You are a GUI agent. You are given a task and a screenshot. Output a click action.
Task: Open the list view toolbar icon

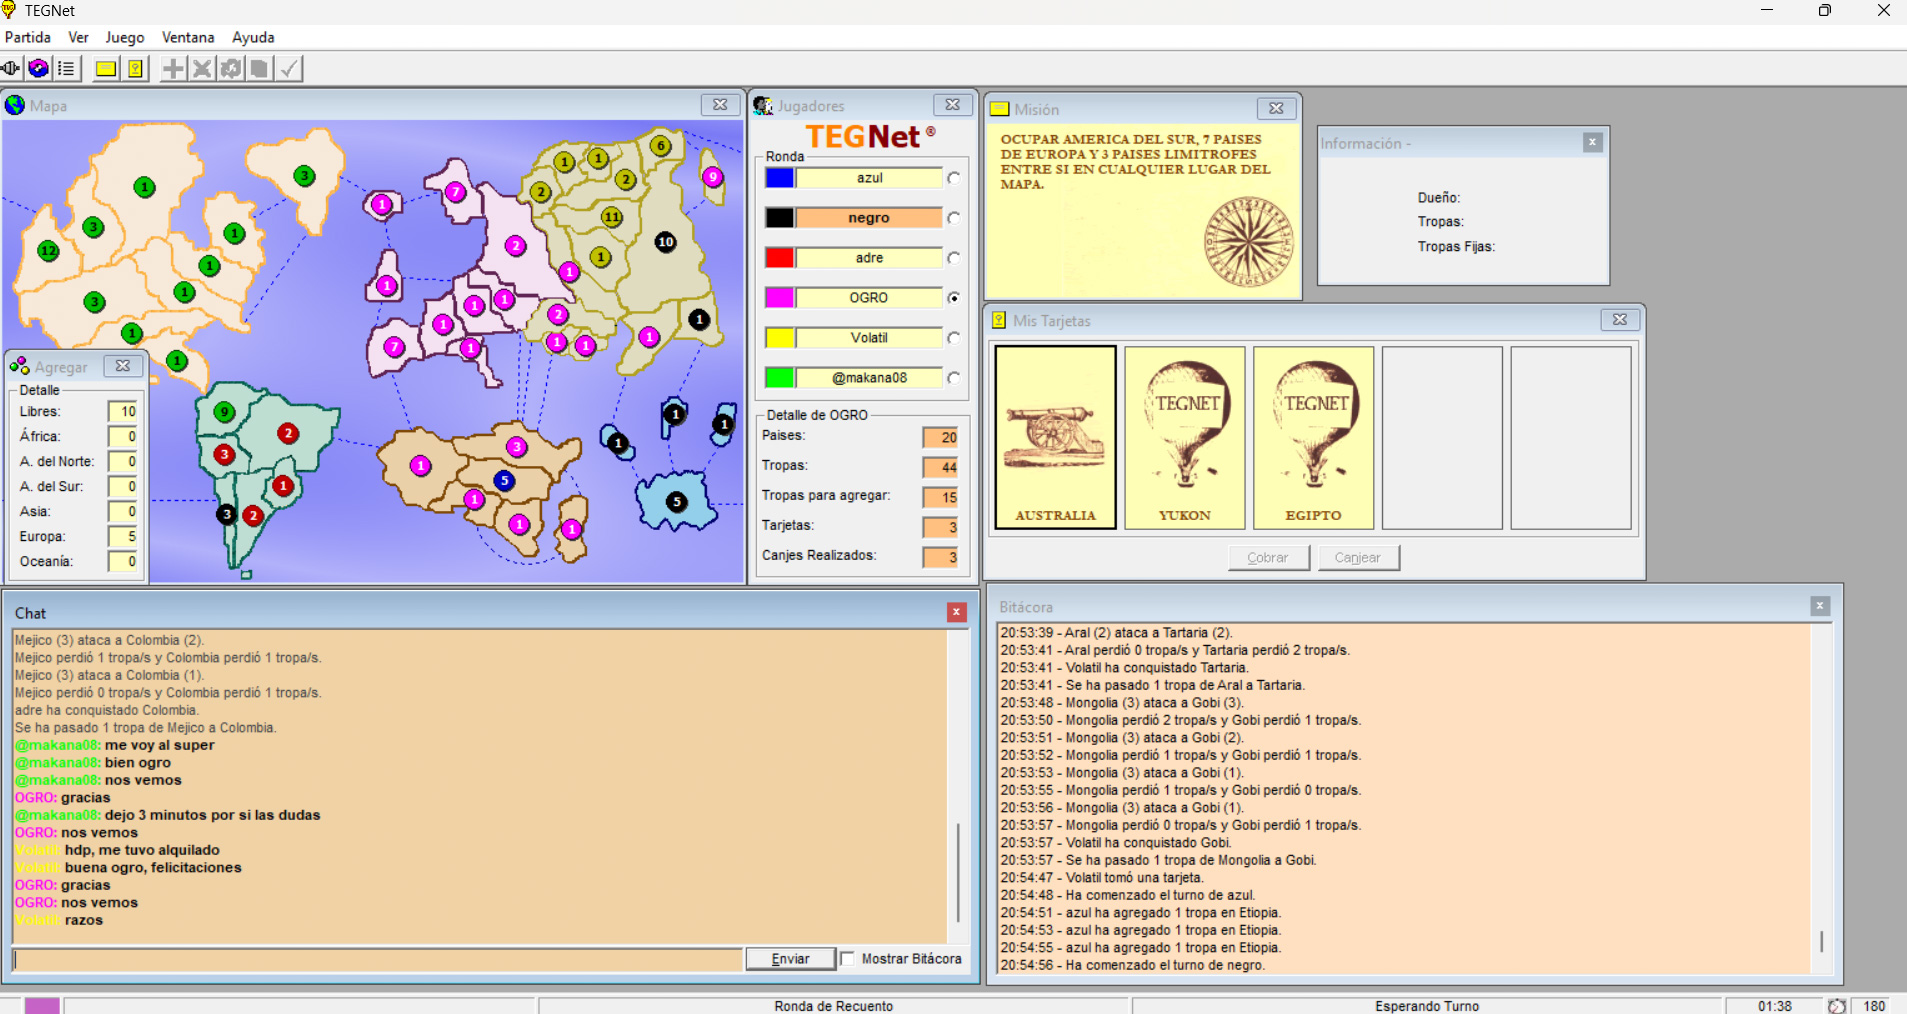point(66,68)
